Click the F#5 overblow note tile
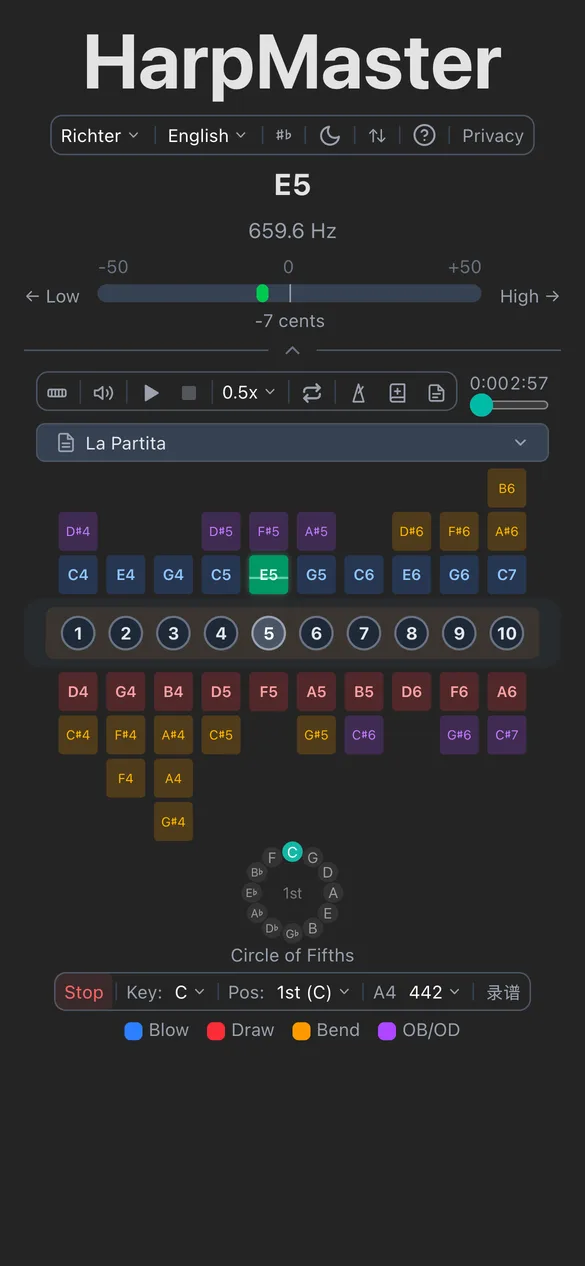This screenshot has width=585, height=1266. pyautogui.click(x=269, y=531)
